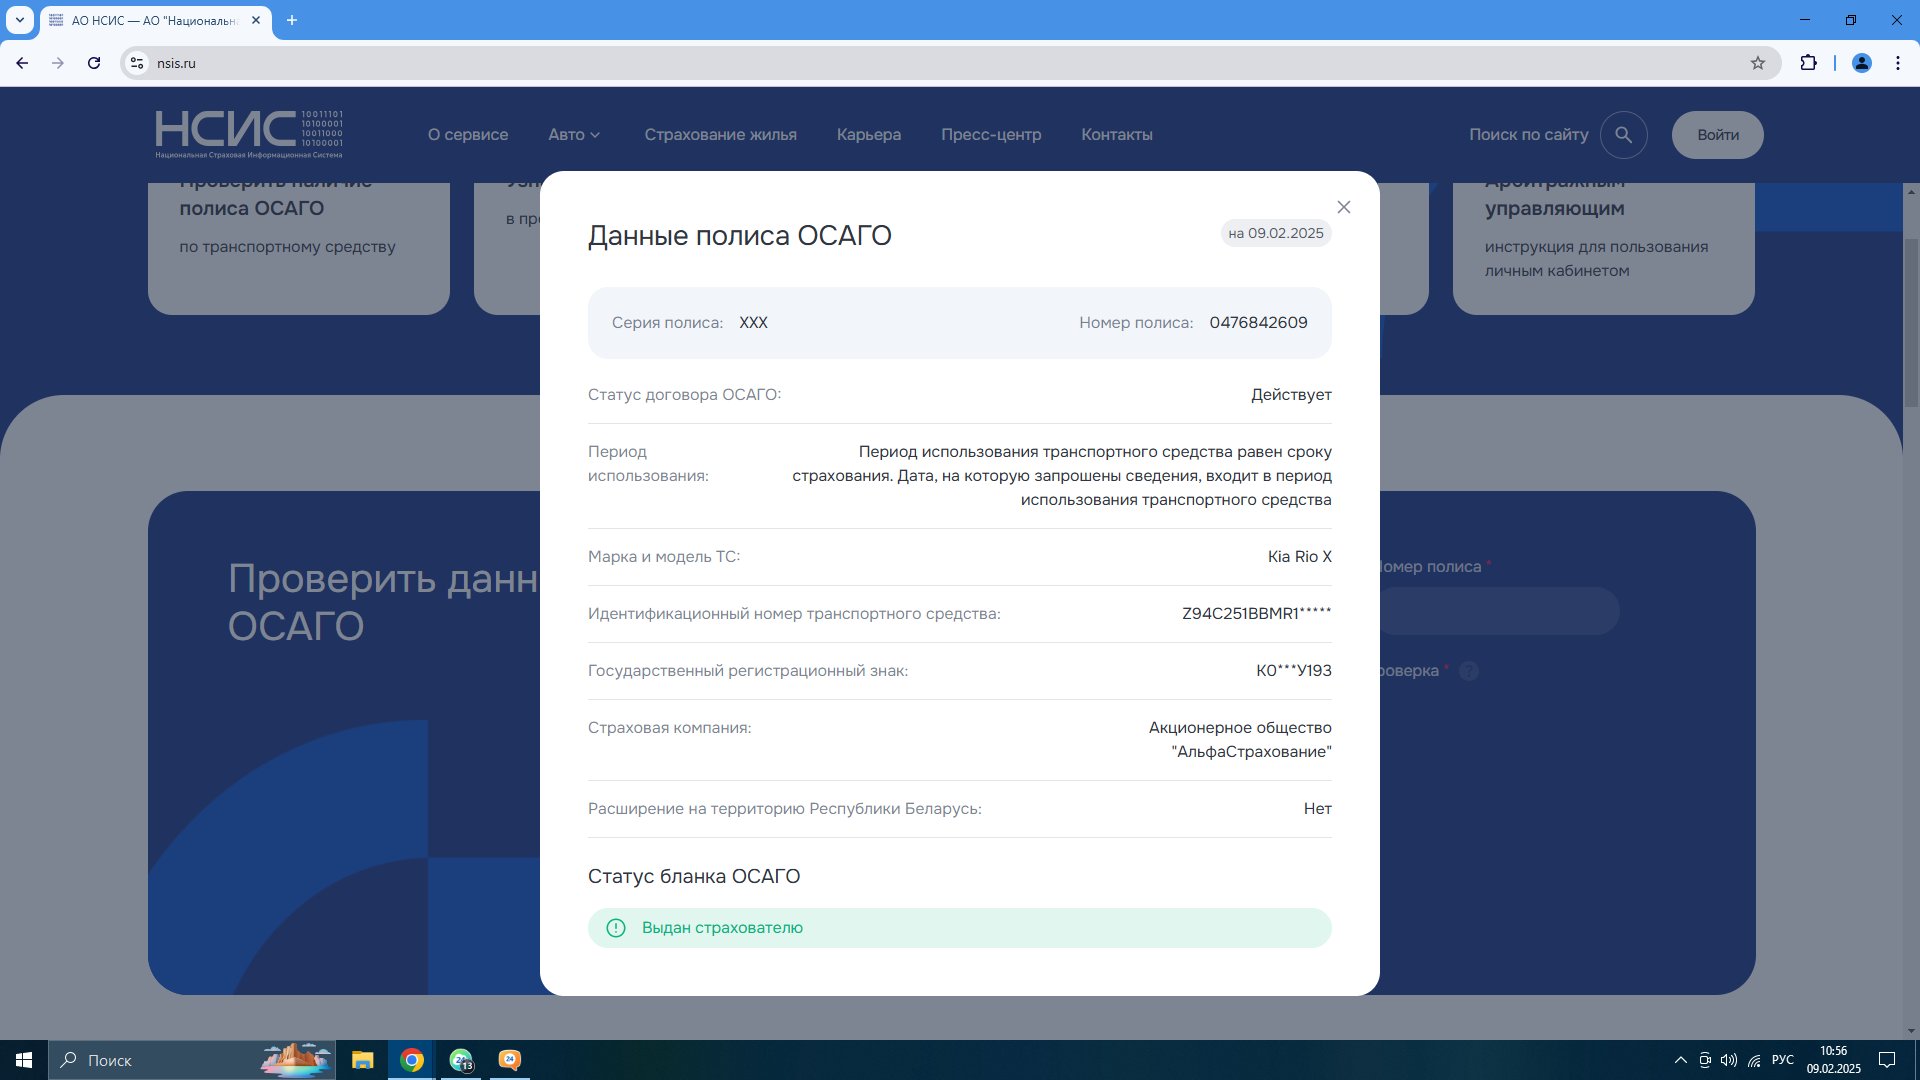1920x1080 pixels.
Task: Click the Нет value for Belarus extension
Action: click(1317, 808)
